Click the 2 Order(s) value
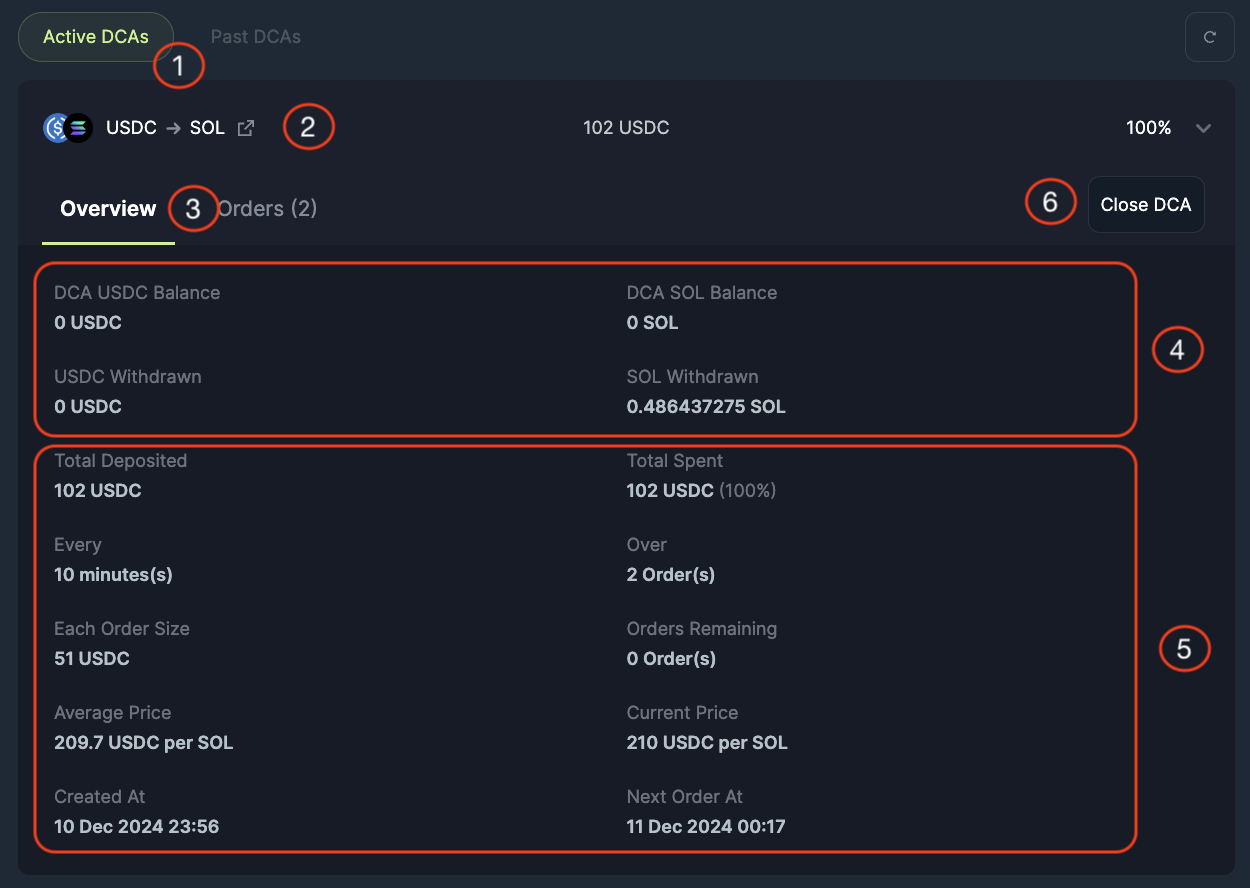Screen dimensions: 1250x888 click(x=671, y=575)
